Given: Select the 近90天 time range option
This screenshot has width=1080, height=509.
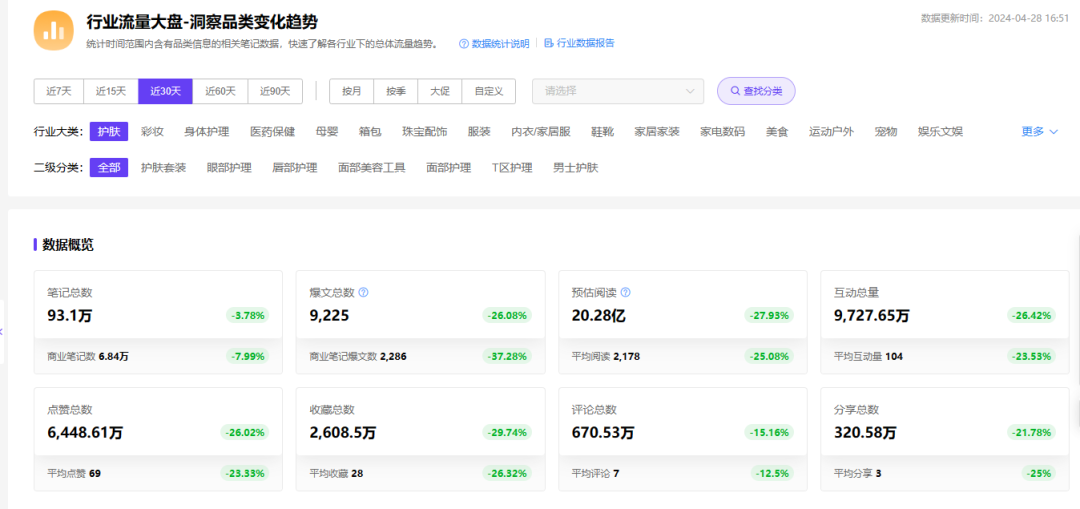Looking at the screenshot, I should [x=275, y=91].
